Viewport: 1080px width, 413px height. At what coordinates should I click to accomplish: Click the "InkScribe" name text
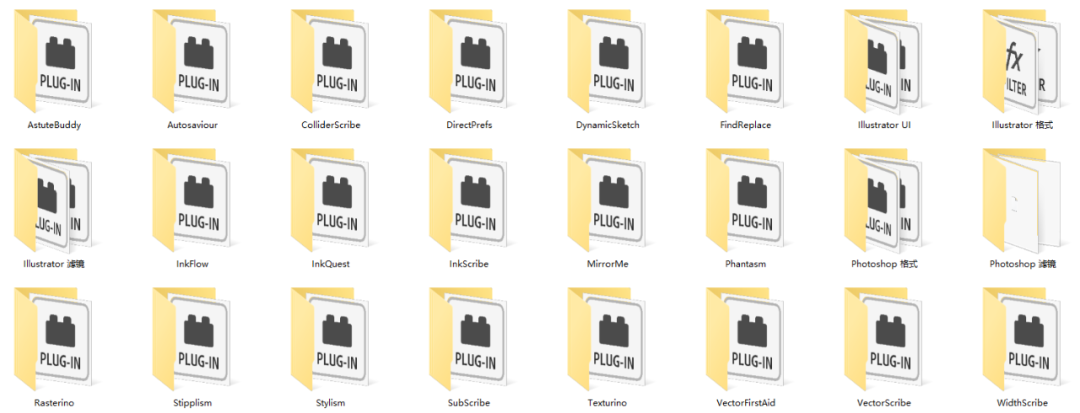[469, 264]
